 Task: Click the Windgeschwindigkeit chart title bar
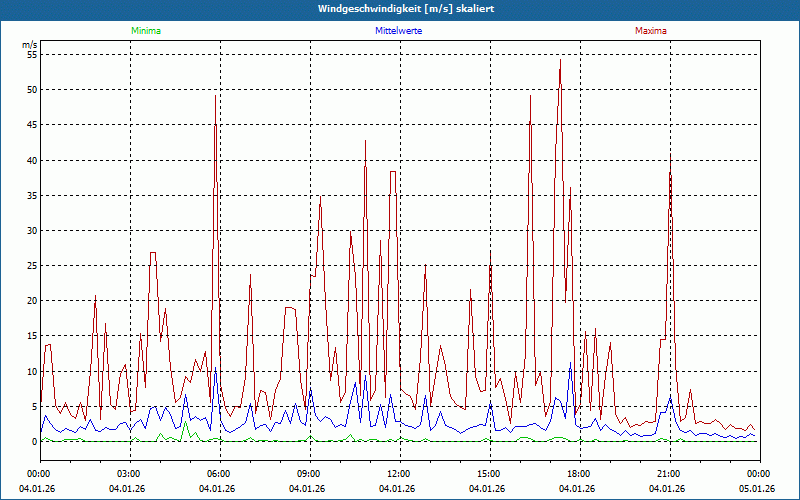tap(399, 9)
